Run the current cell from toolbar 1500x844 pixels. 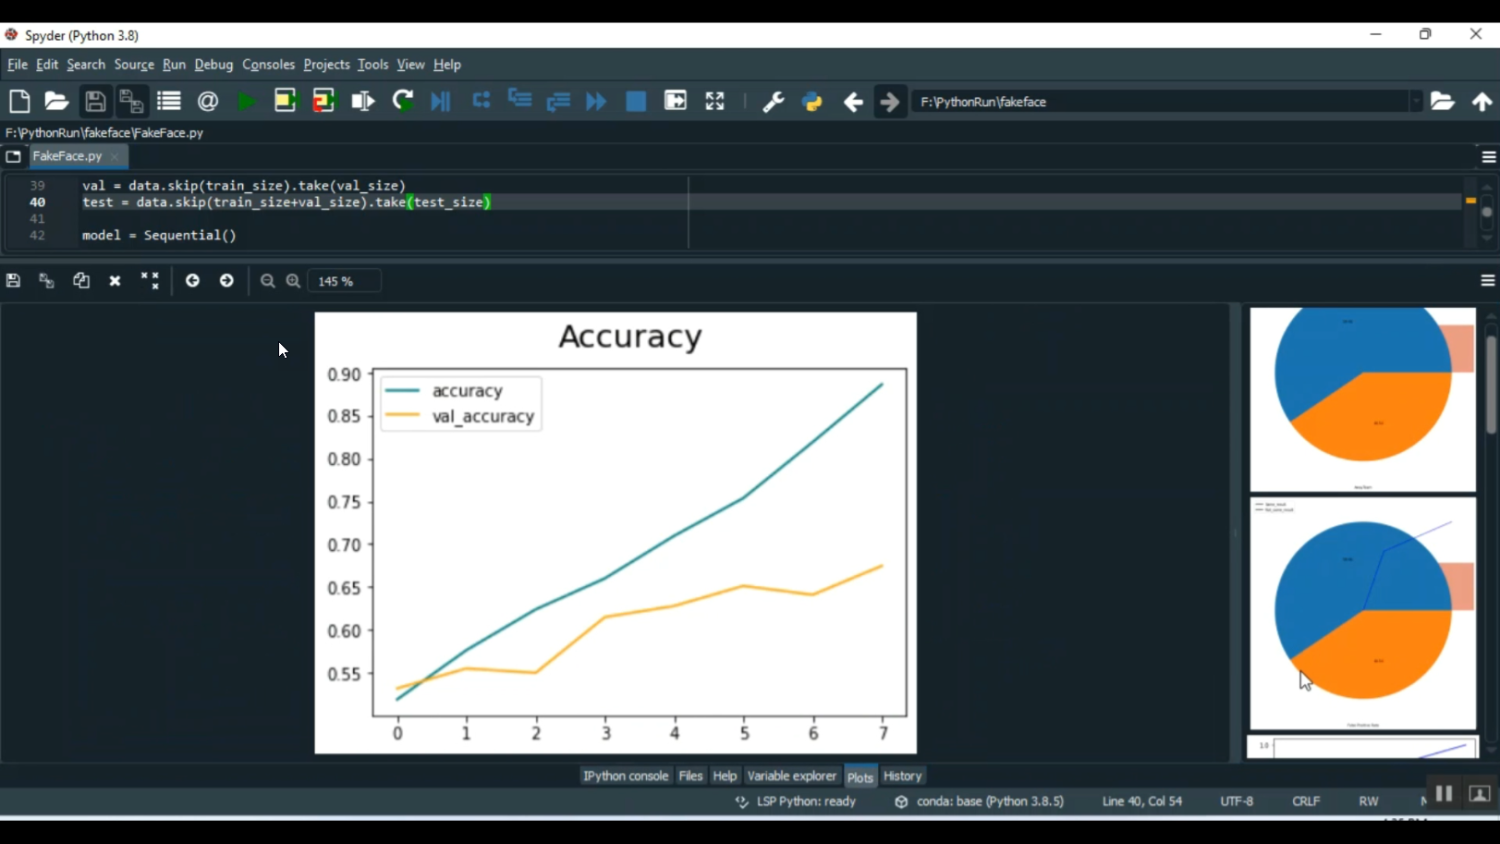(x=285, y=101)
